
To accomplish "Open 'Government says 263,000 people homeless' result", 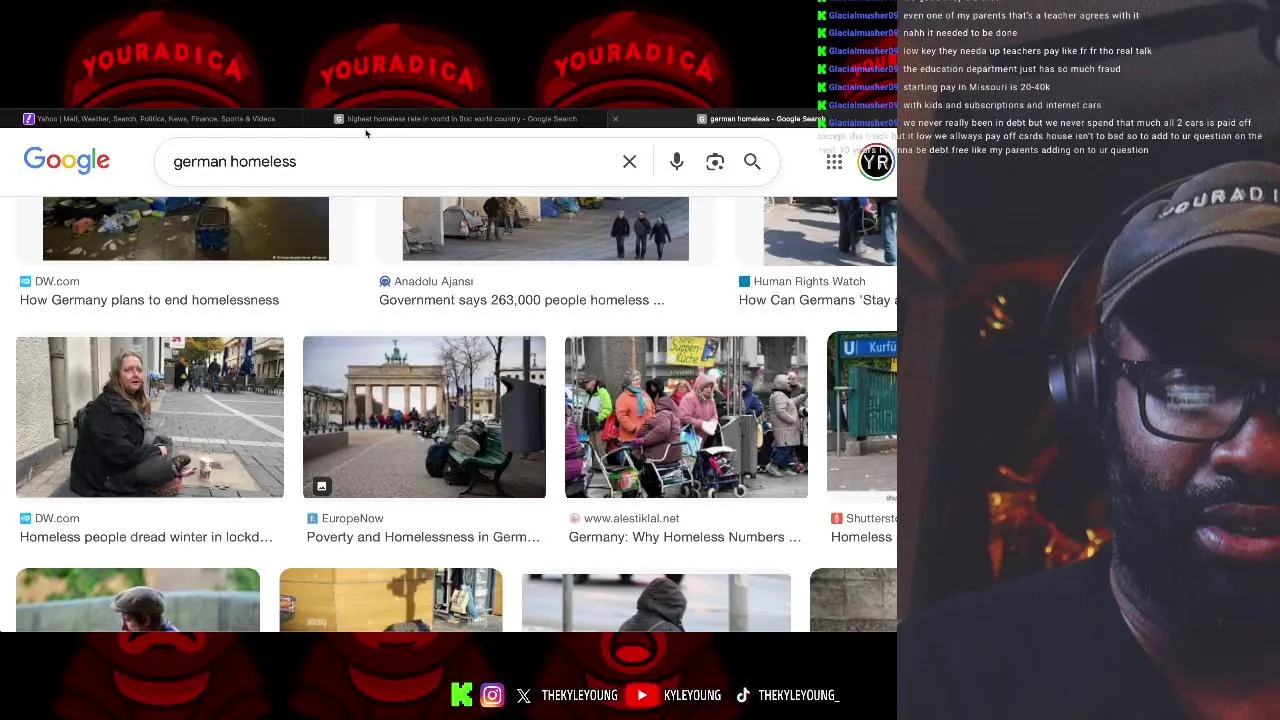I will [521, 300].
